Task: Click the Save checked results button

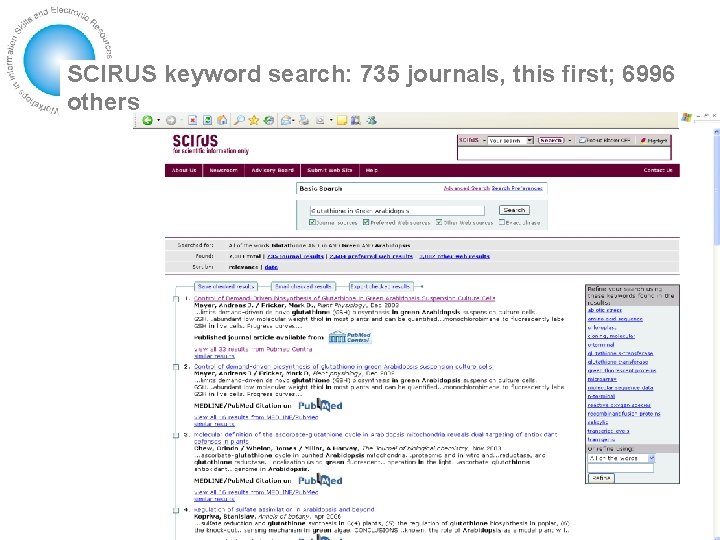Action: coord(226,287)
